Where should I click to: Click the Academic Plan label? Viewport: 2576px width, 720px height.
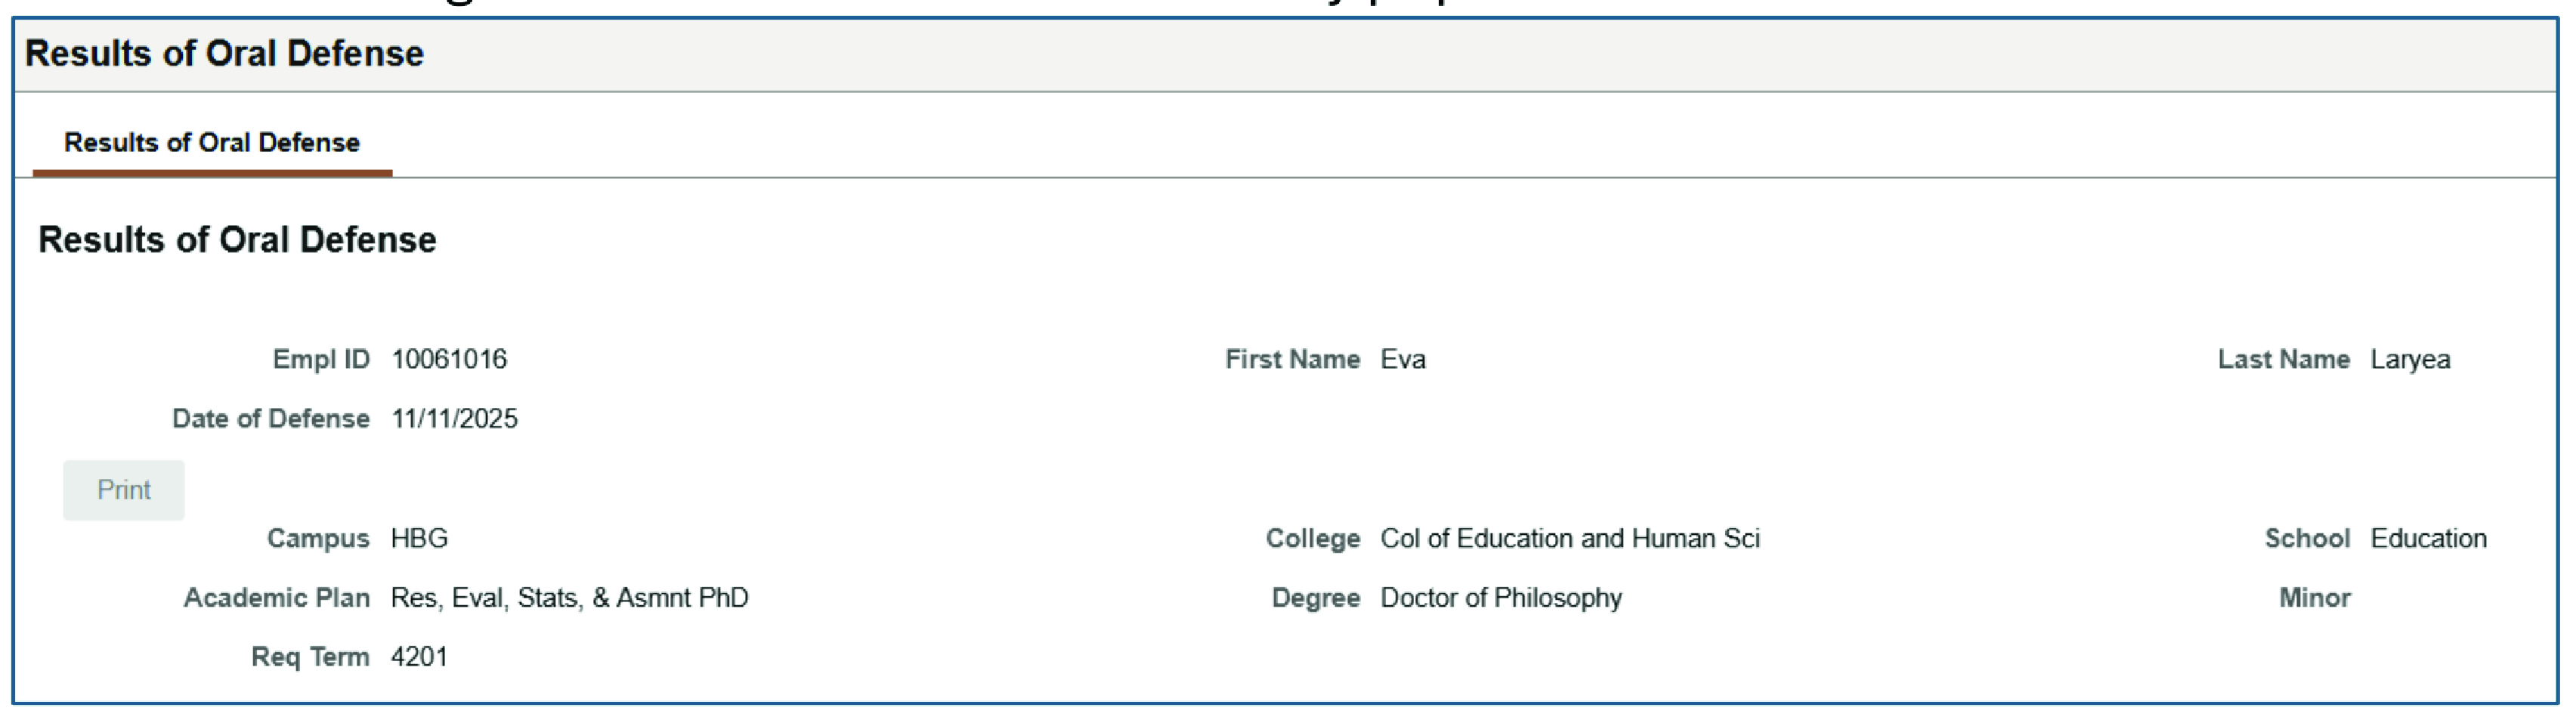tap(277, 597)
